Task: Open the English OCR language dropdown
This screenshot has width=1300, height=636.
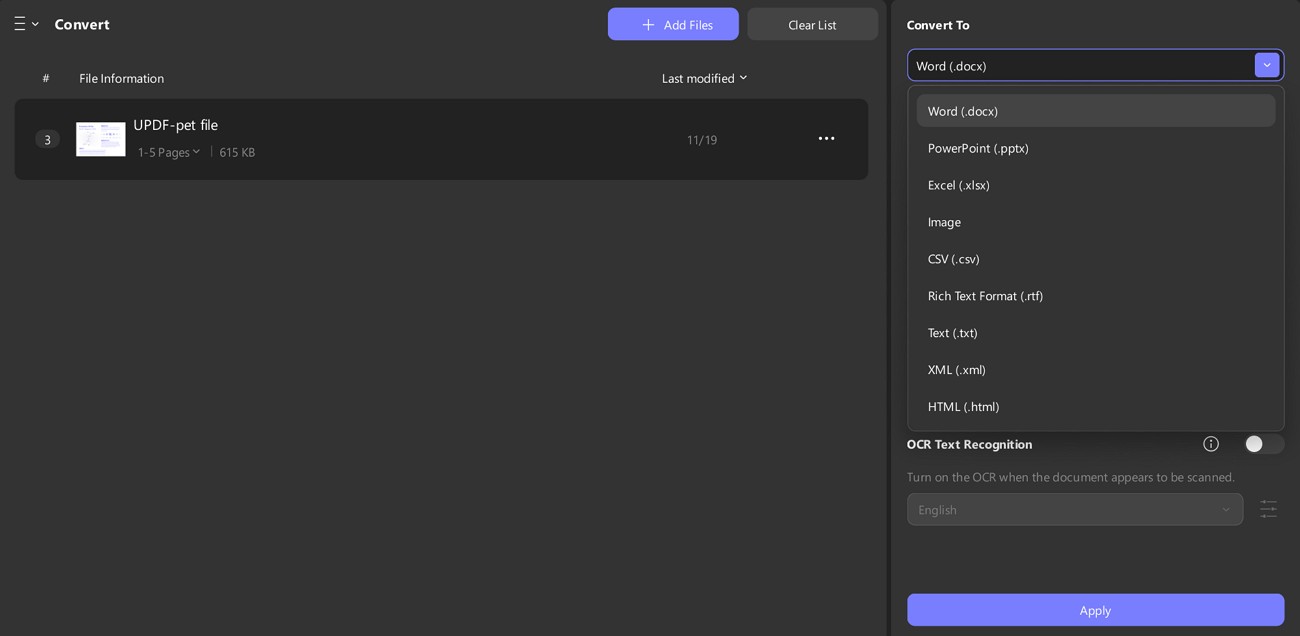Action: click(1075, 510)
